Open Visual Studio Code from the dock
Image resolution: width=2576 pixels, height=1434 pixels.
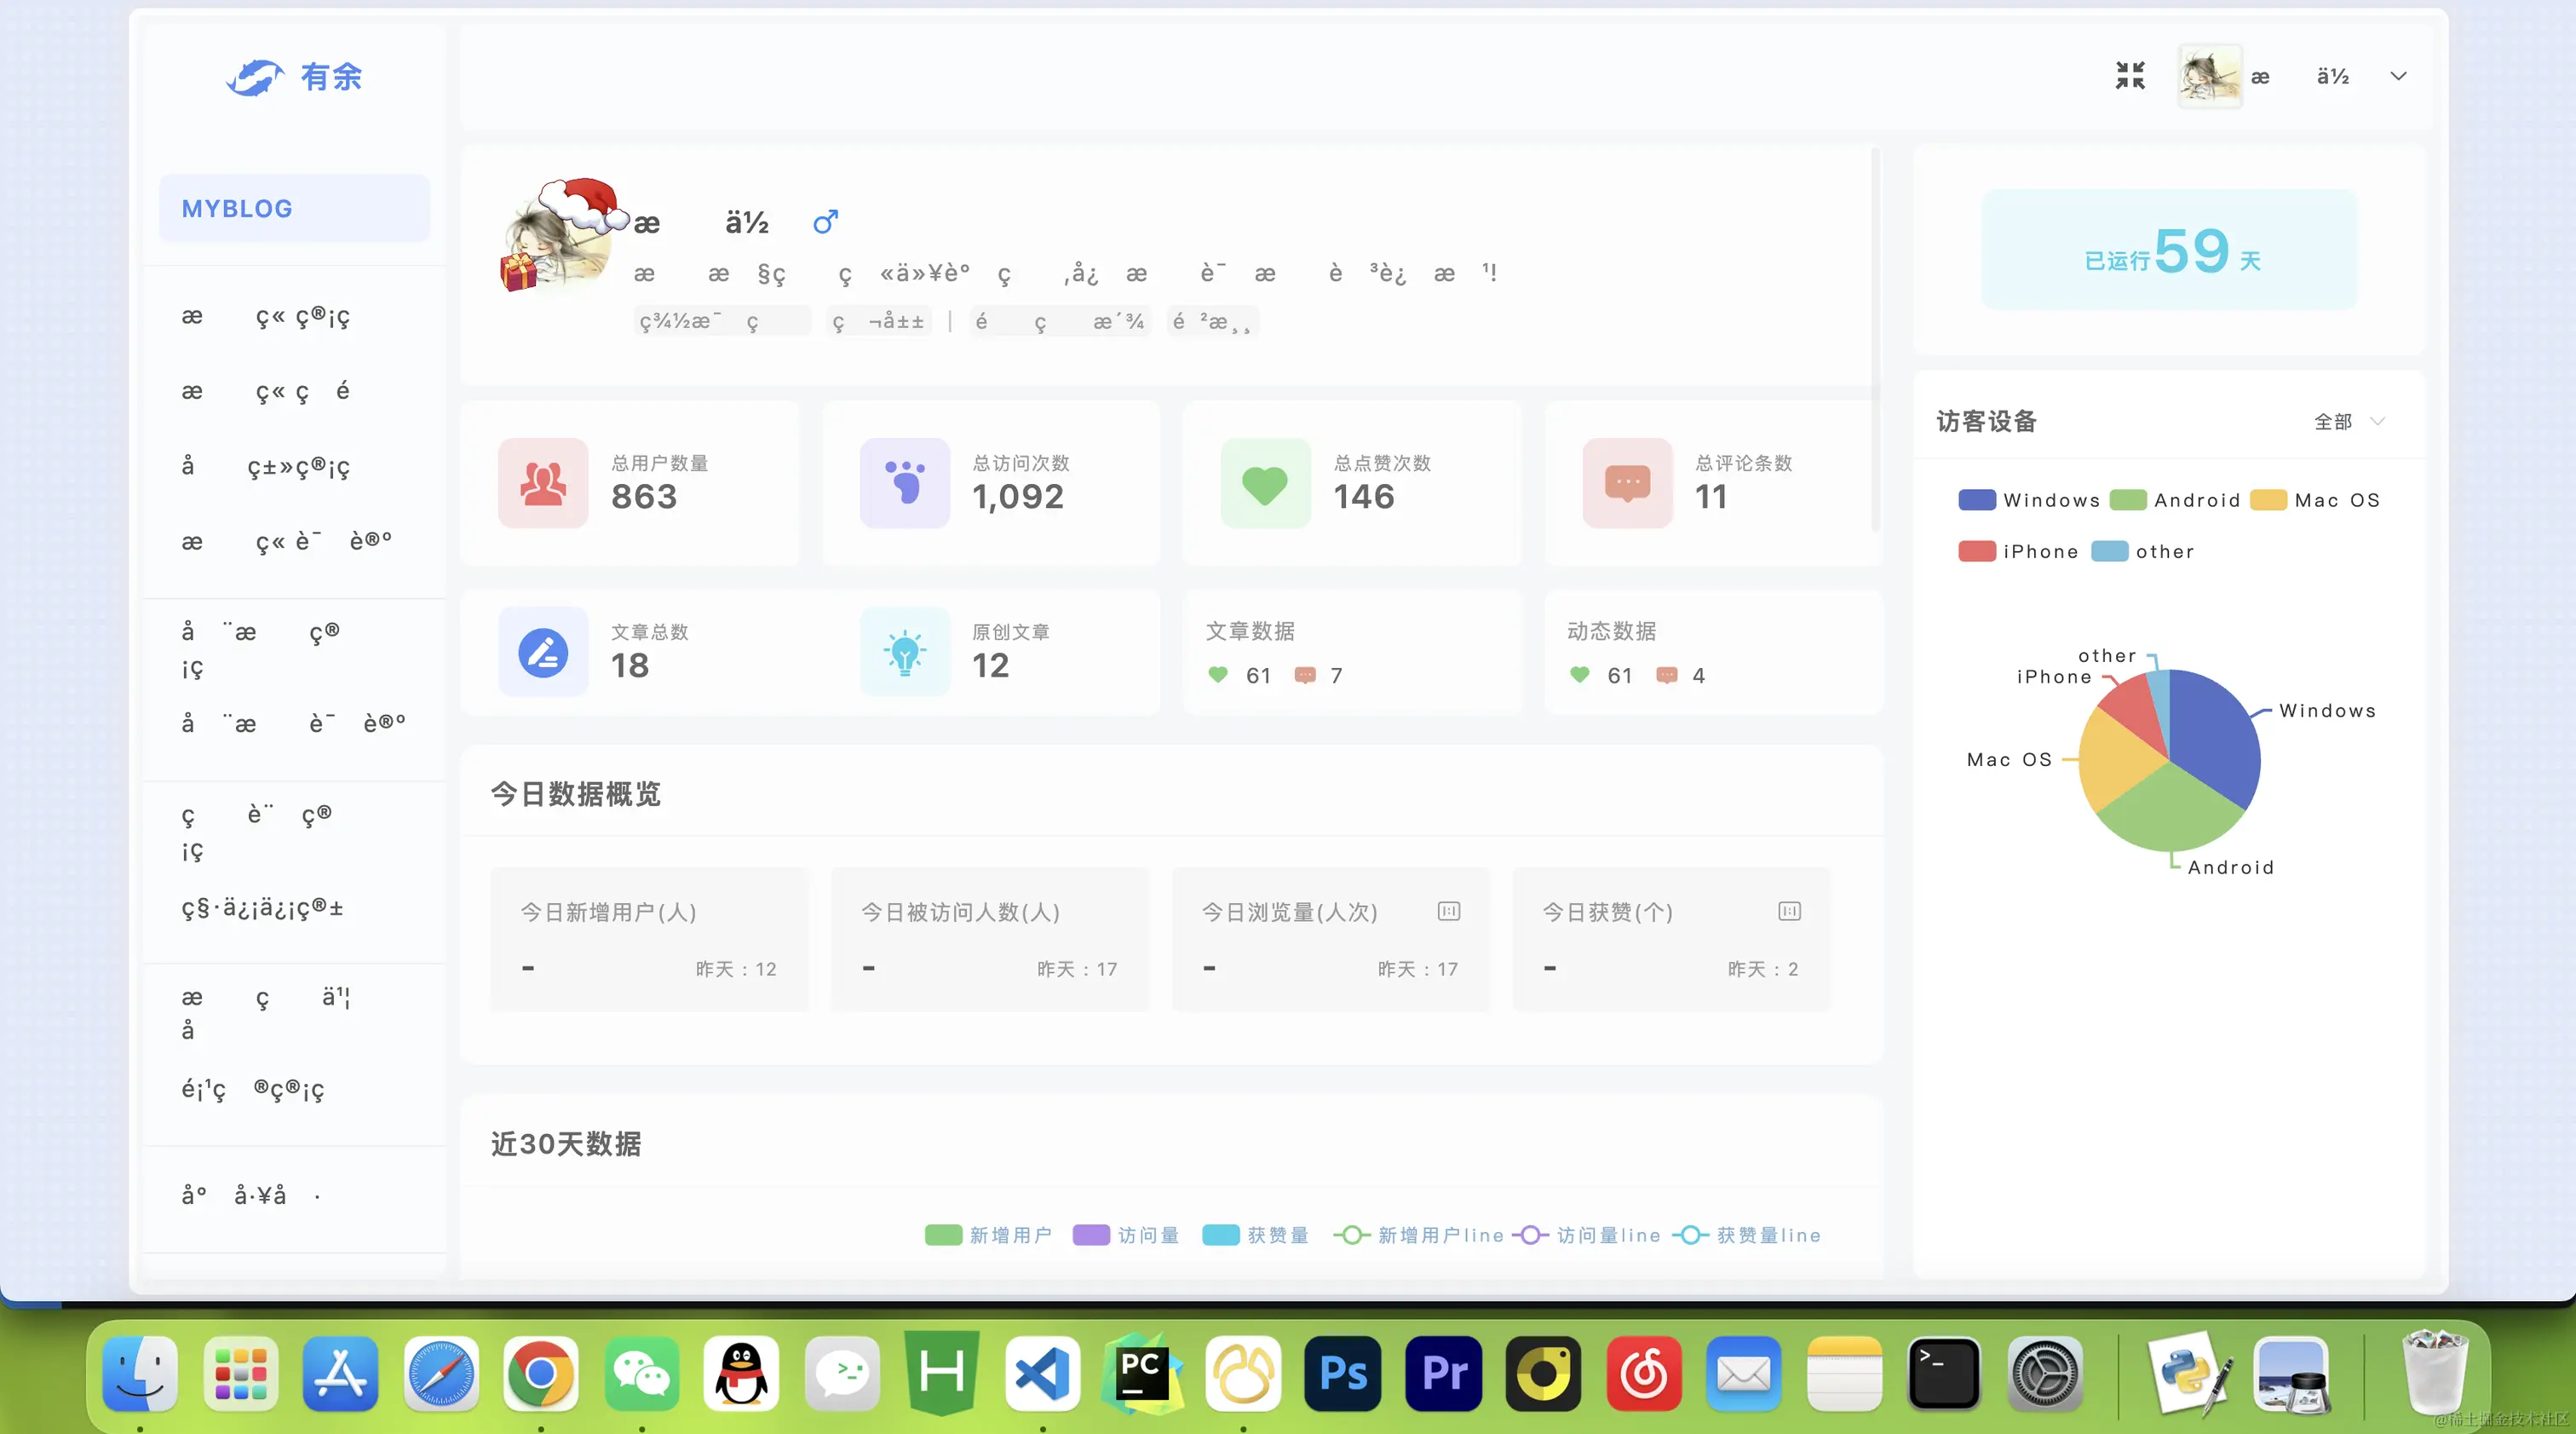click(x=1042, y=1373)
